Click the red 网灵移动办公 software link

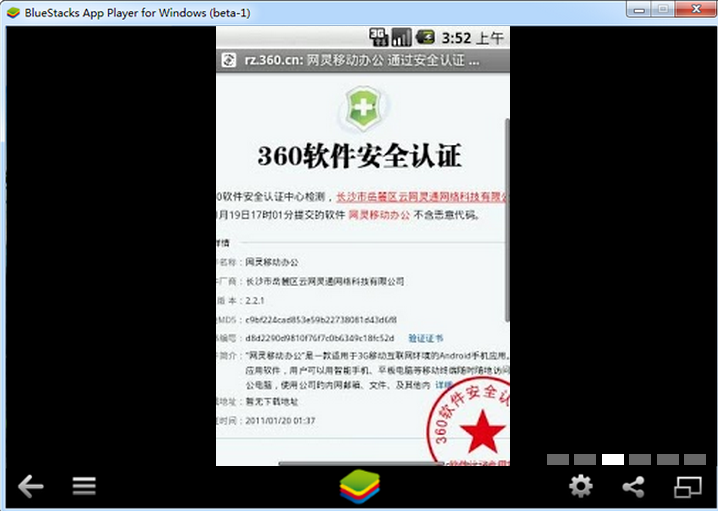pyautogui.click(x=379, y=214)
